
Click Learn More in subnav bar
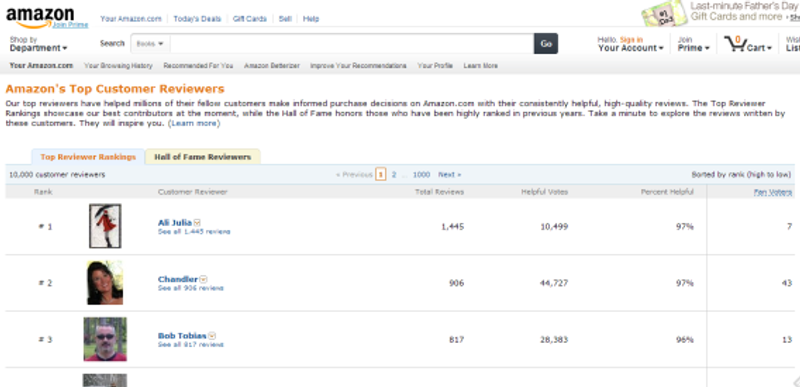point(480,66)
